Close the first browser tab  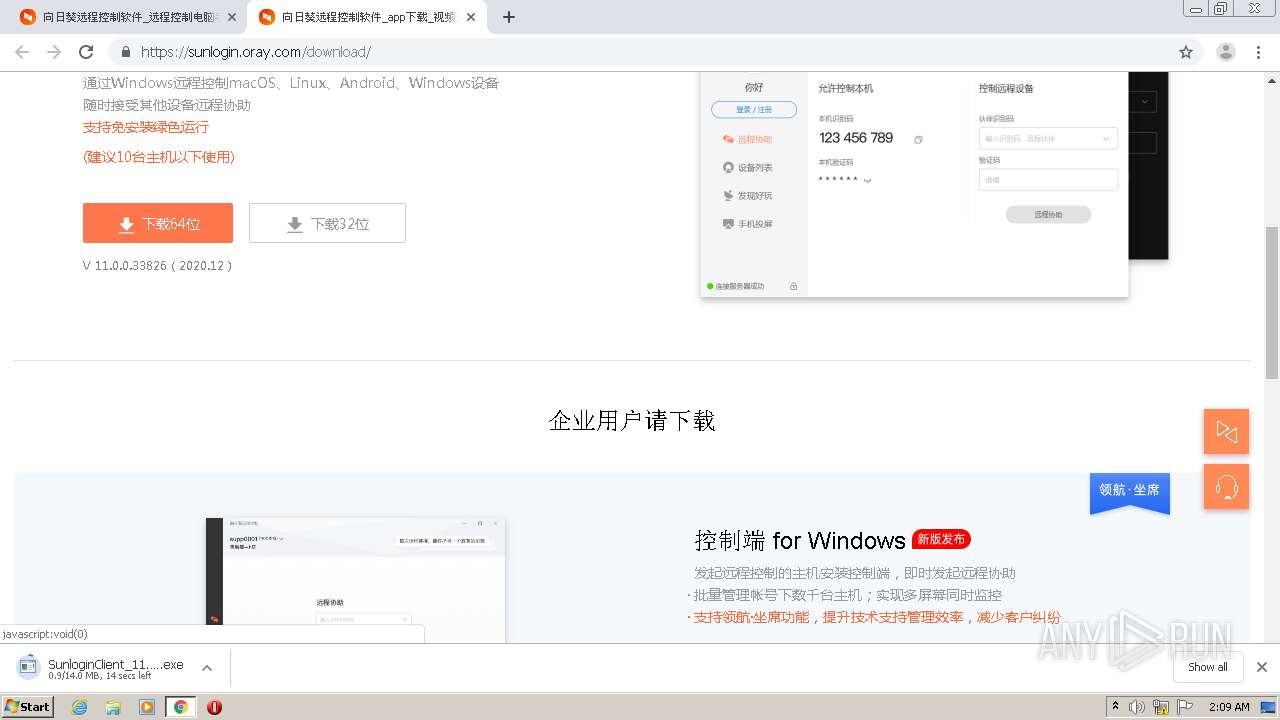click(x=232, y=17)
